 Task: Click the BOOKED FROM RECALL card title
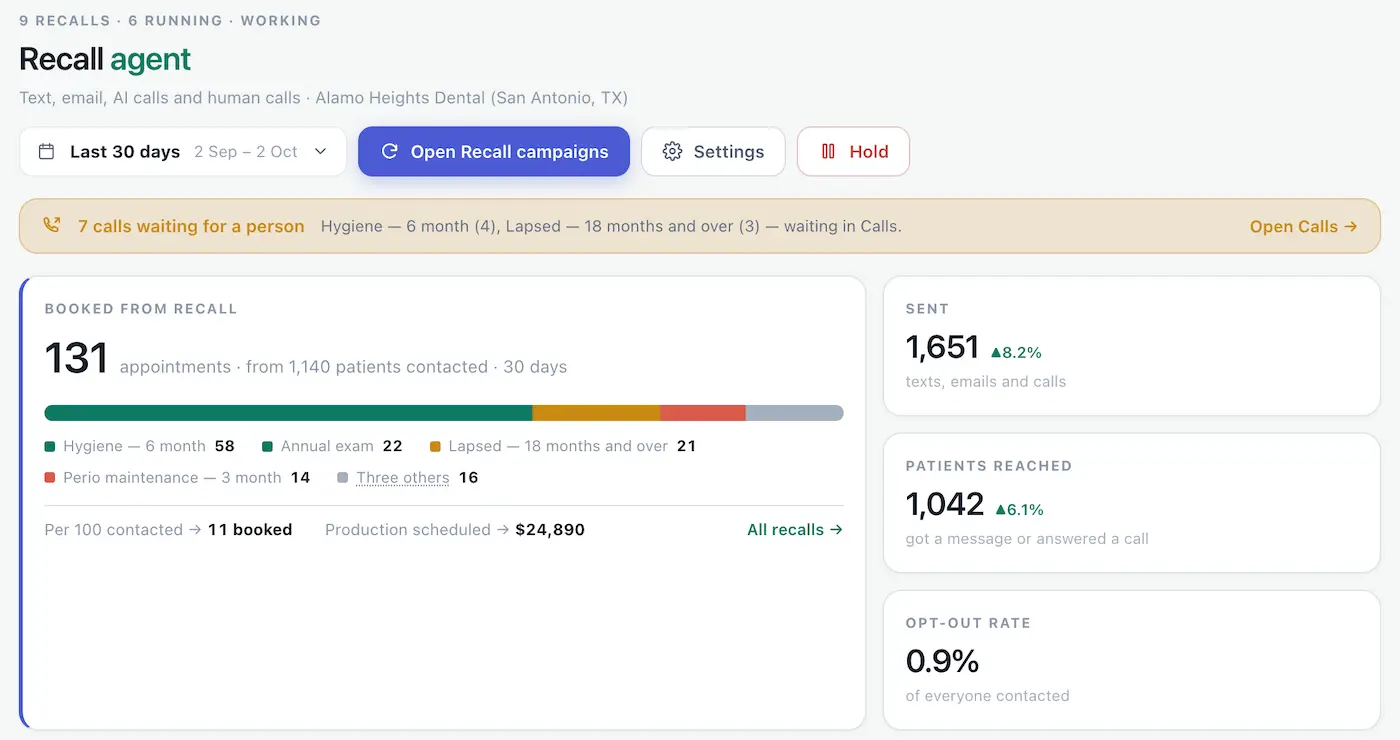coord(141,309)
